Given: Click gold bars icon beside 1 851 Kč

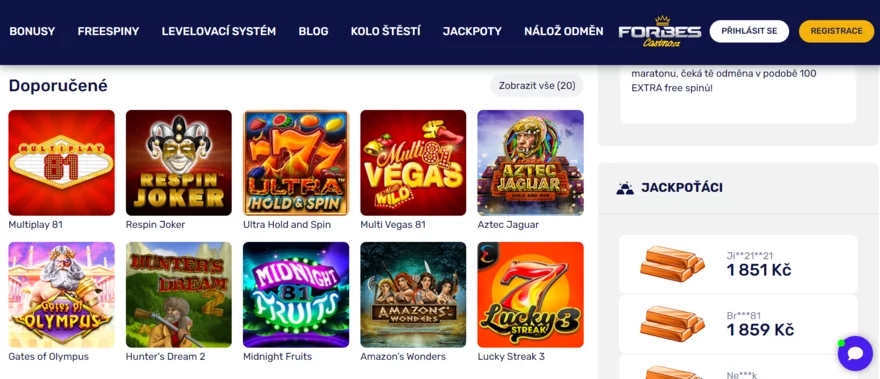Looking at the screenshot, I should 672,264.
